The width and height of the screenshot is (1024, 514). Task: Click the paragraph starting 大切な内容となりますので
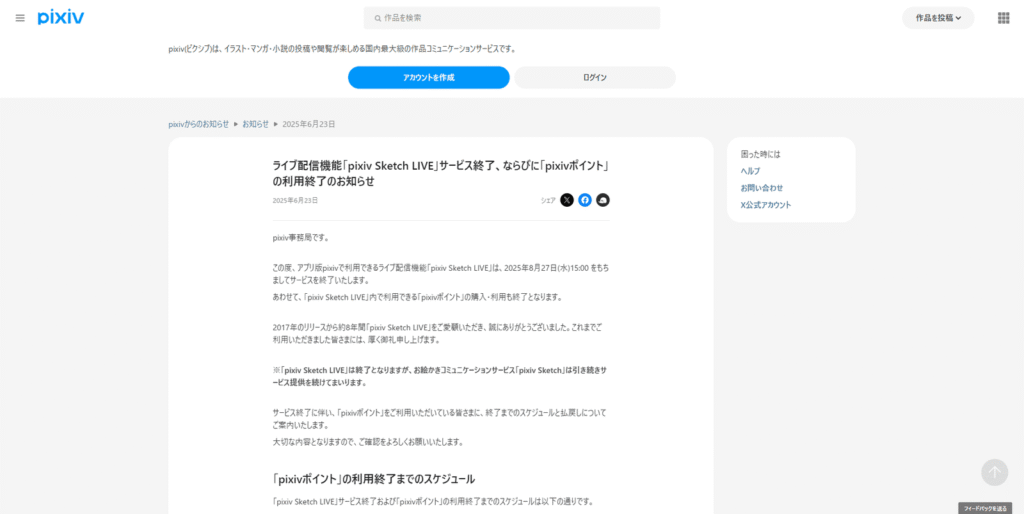click(368, 442)
